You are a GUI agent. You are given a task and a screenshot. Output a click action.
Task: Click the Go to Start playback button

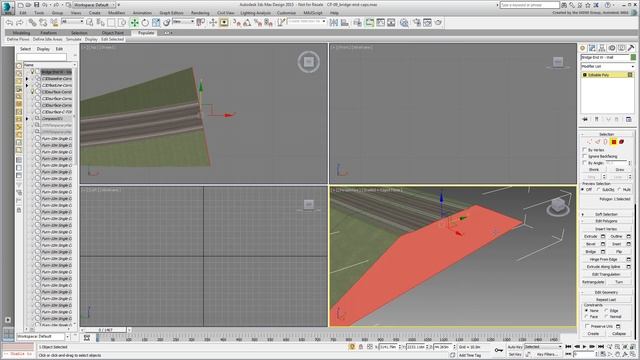tap(568, 347)
